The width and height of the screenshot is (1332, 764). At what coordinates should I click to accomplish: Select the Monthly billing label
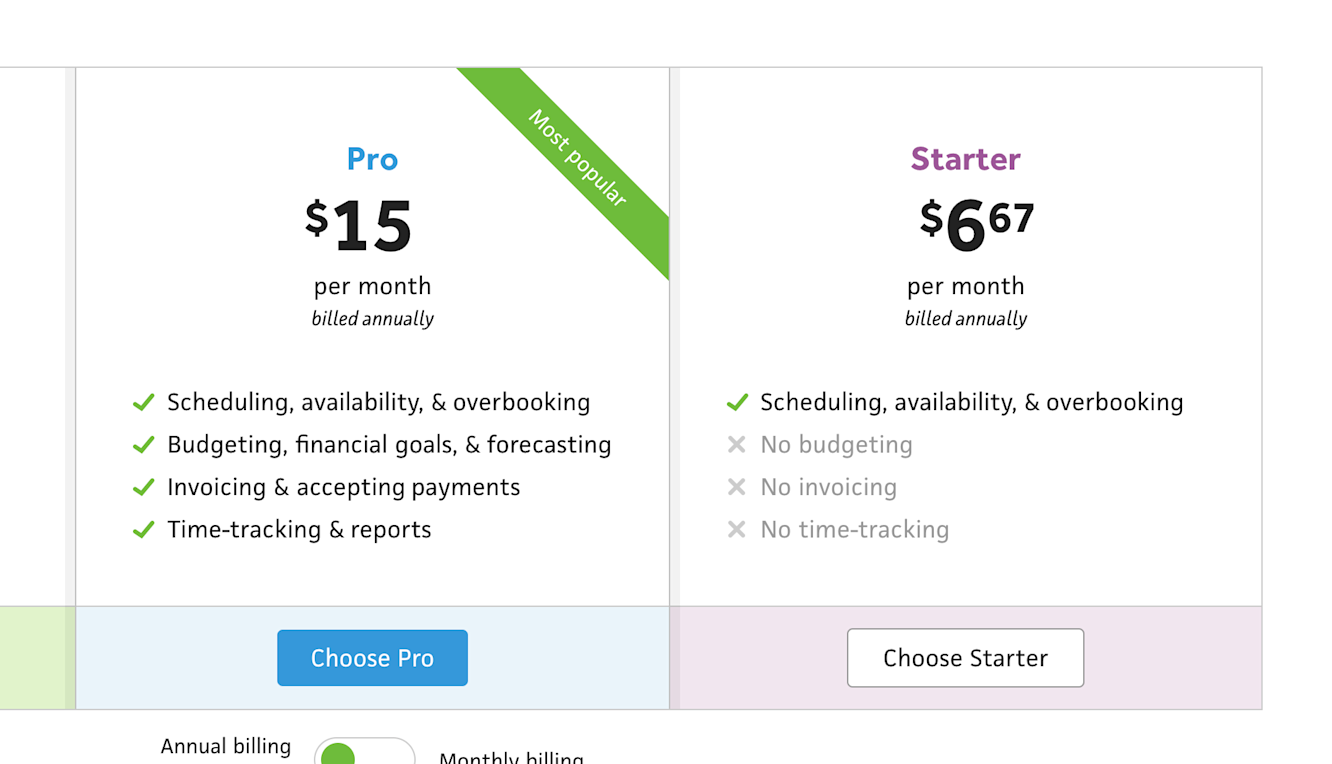pyautogui.click(x=511, y=757)
